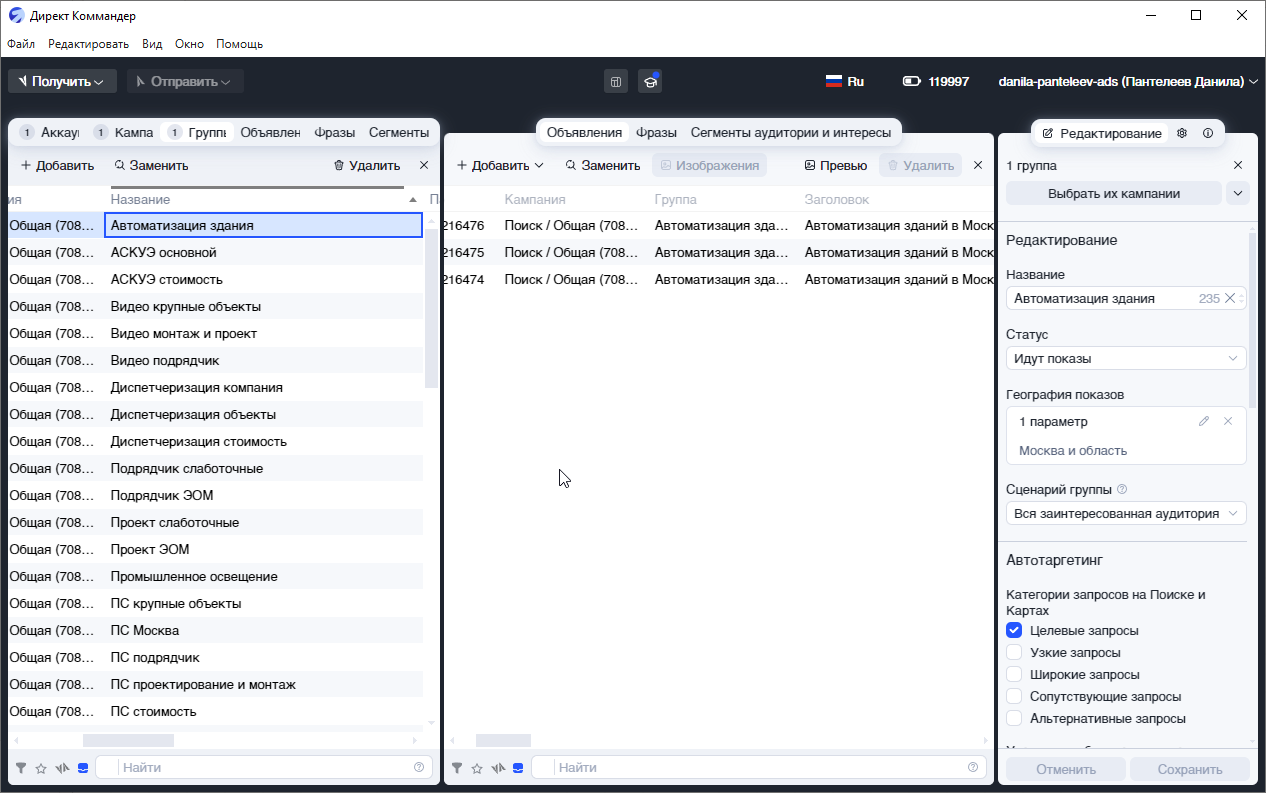Enable 'Узкие запросы' checkbox
The width and height of the screenshot is (1266, 793).
click(x=1014, y=652)
